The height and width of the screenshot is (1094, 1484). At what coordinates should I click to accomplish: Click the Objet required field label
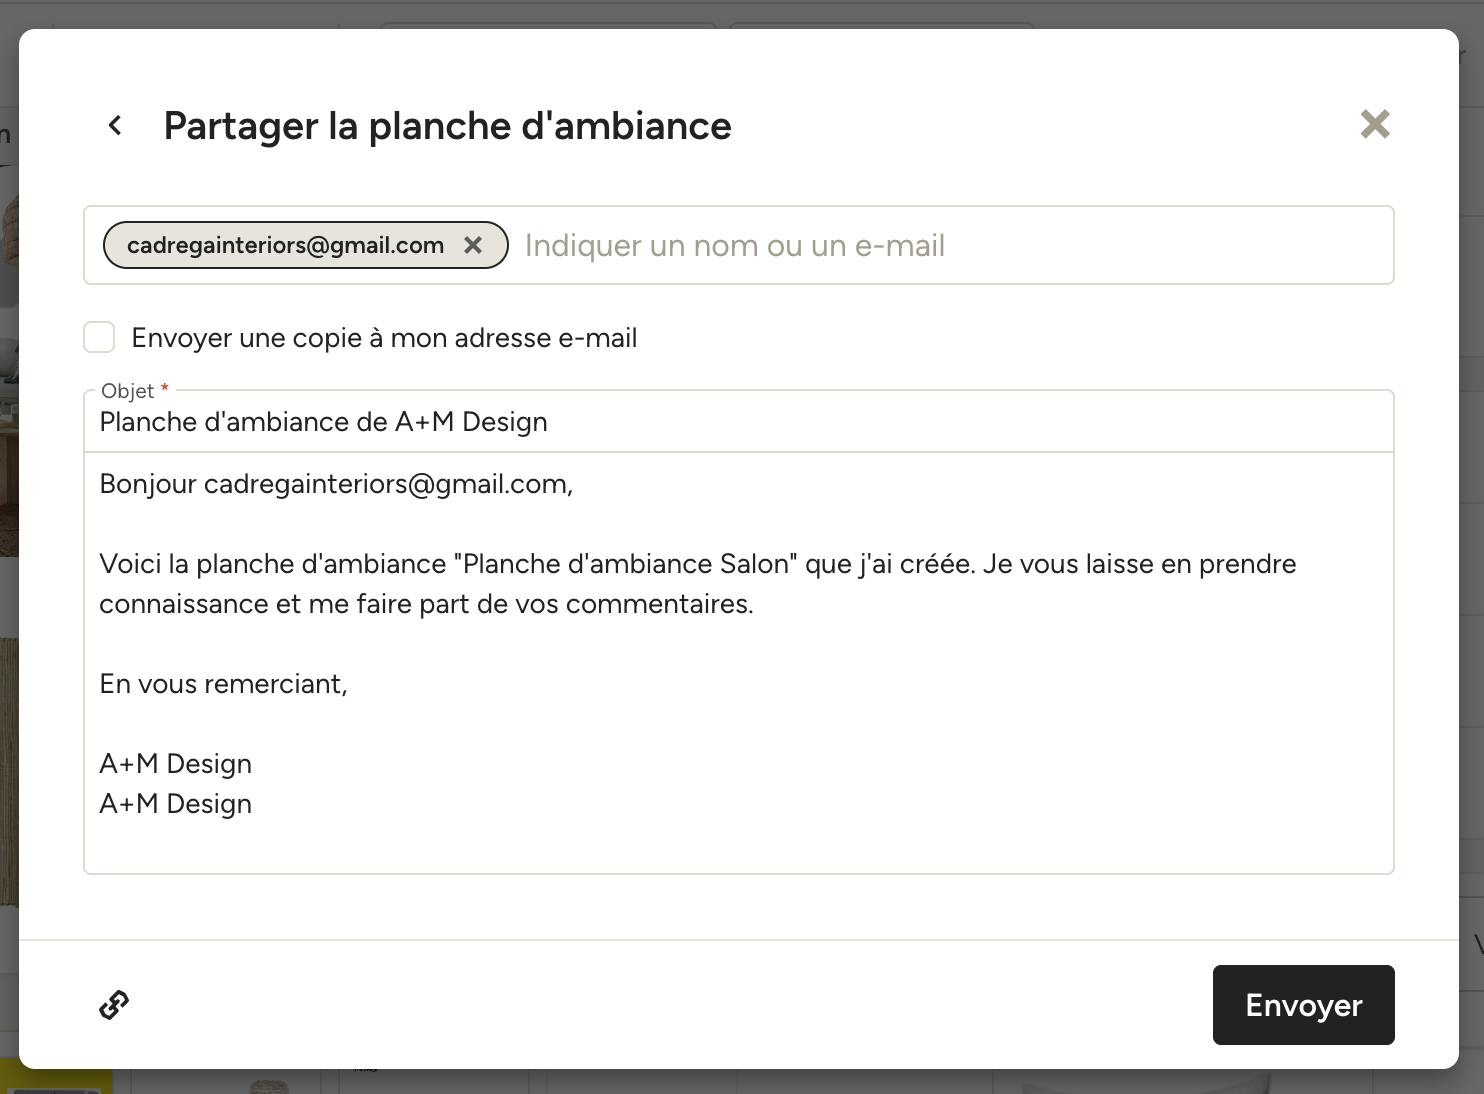click(135, 390)
